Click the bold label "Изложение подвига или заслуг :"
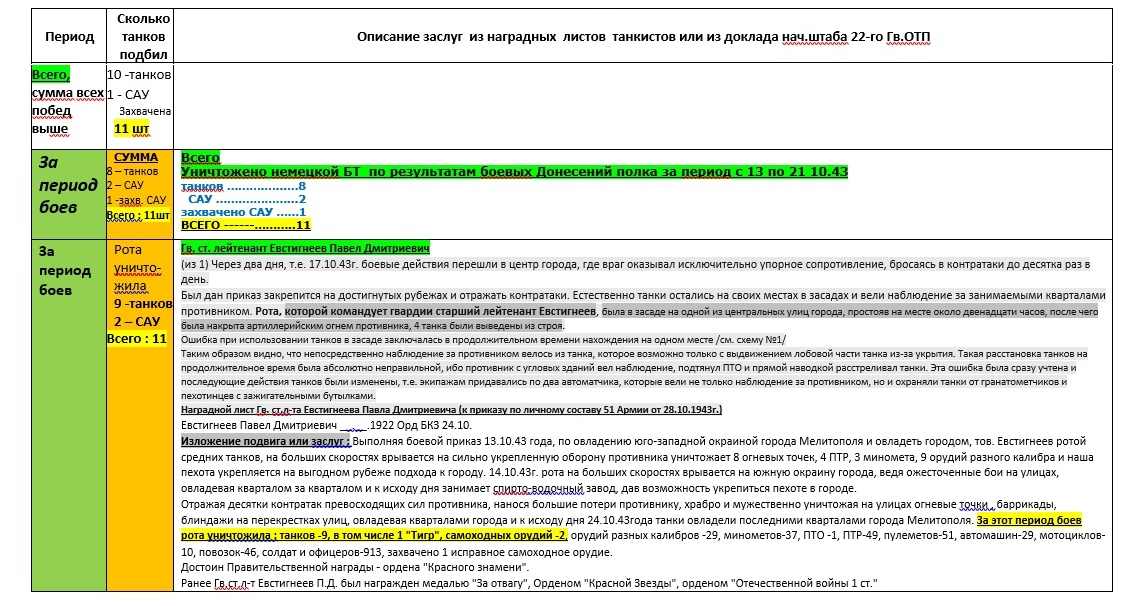The height and width of the screenshot is (606, 1138). [265, 441]
